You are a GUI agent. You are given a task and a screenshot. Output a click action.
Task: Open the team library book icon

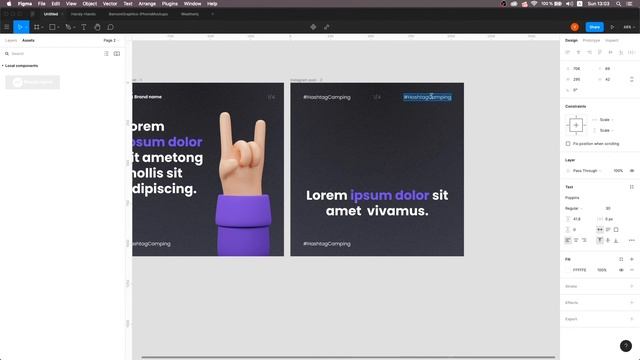coord(117,53)
